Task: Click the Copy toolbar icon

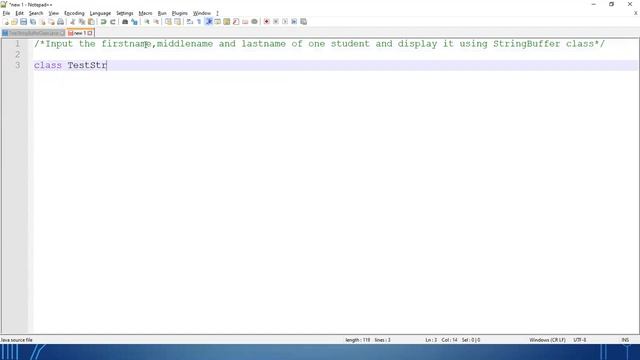Action: [82, 22]
